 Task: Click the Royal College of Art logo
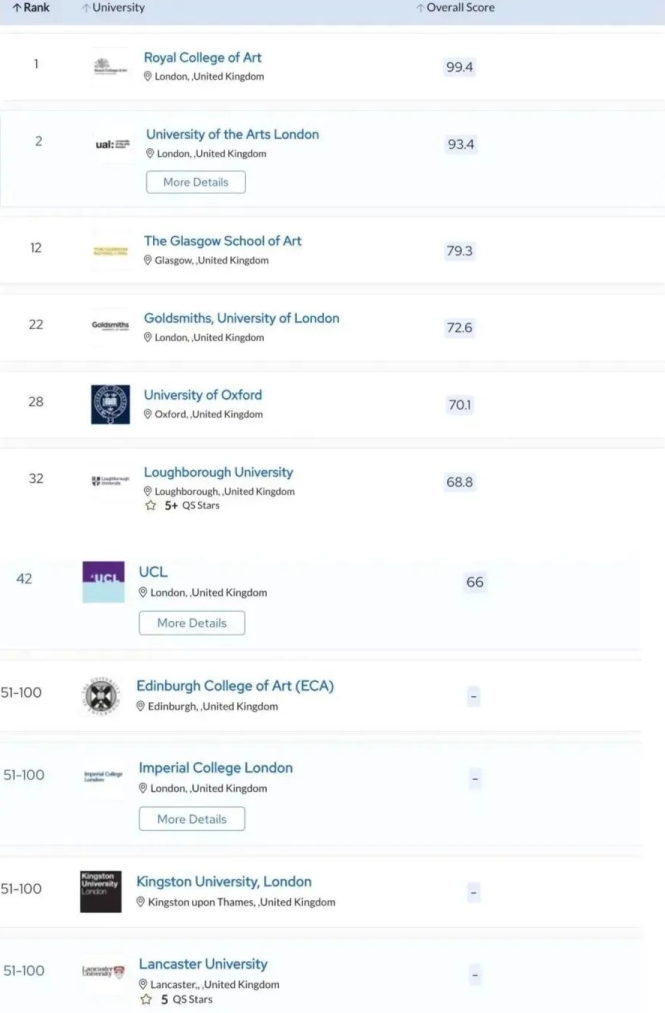[x=109, y=67]
